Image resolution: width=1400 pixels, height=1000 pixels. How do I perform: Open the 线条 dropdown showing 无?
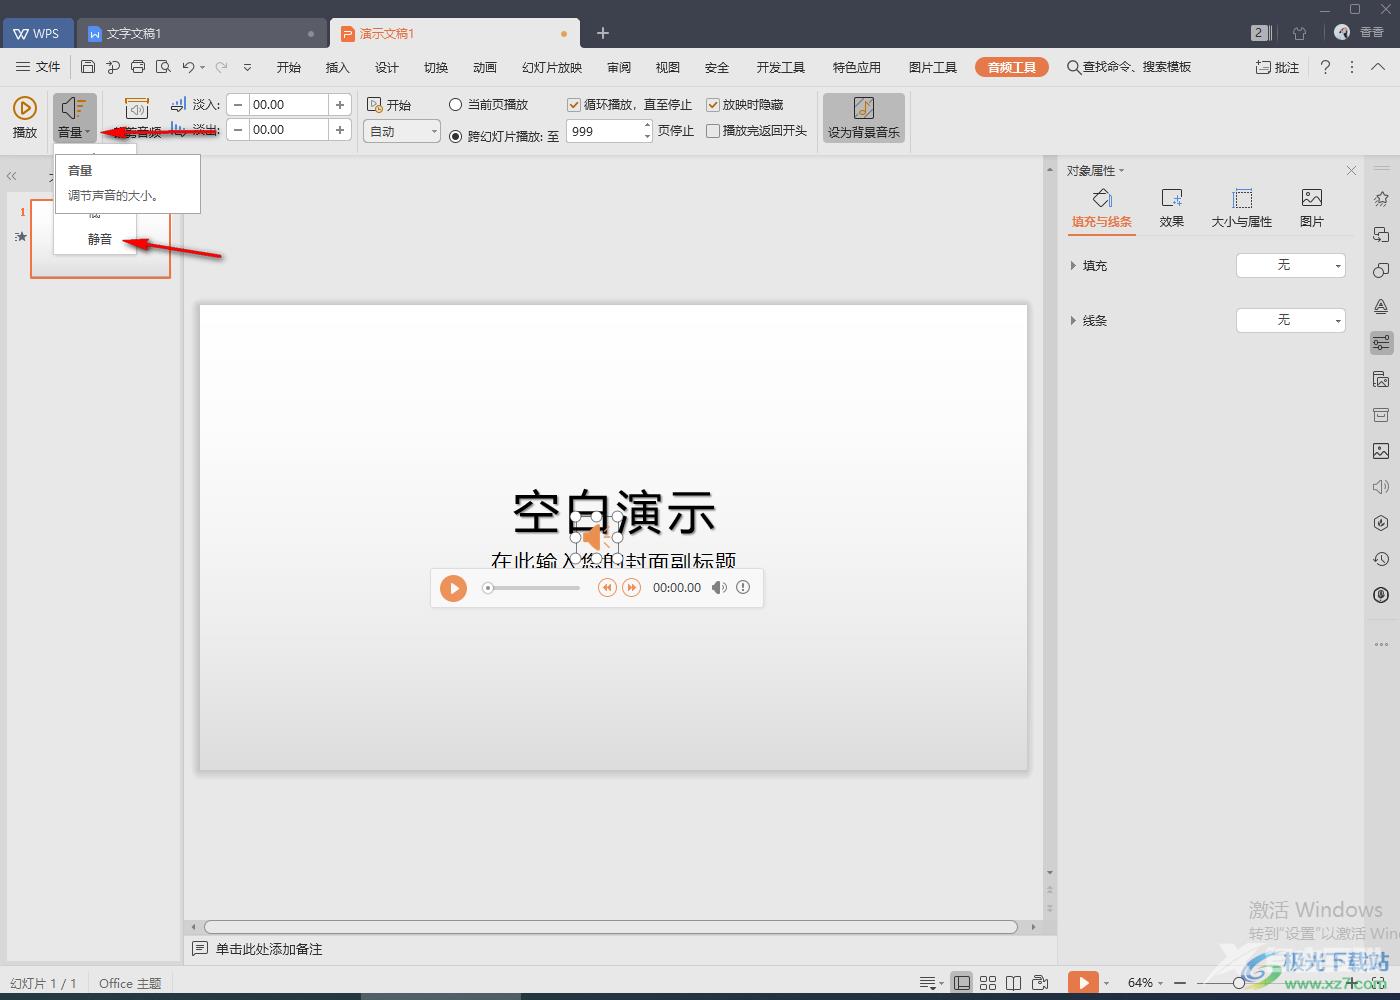pos(1291,320)
